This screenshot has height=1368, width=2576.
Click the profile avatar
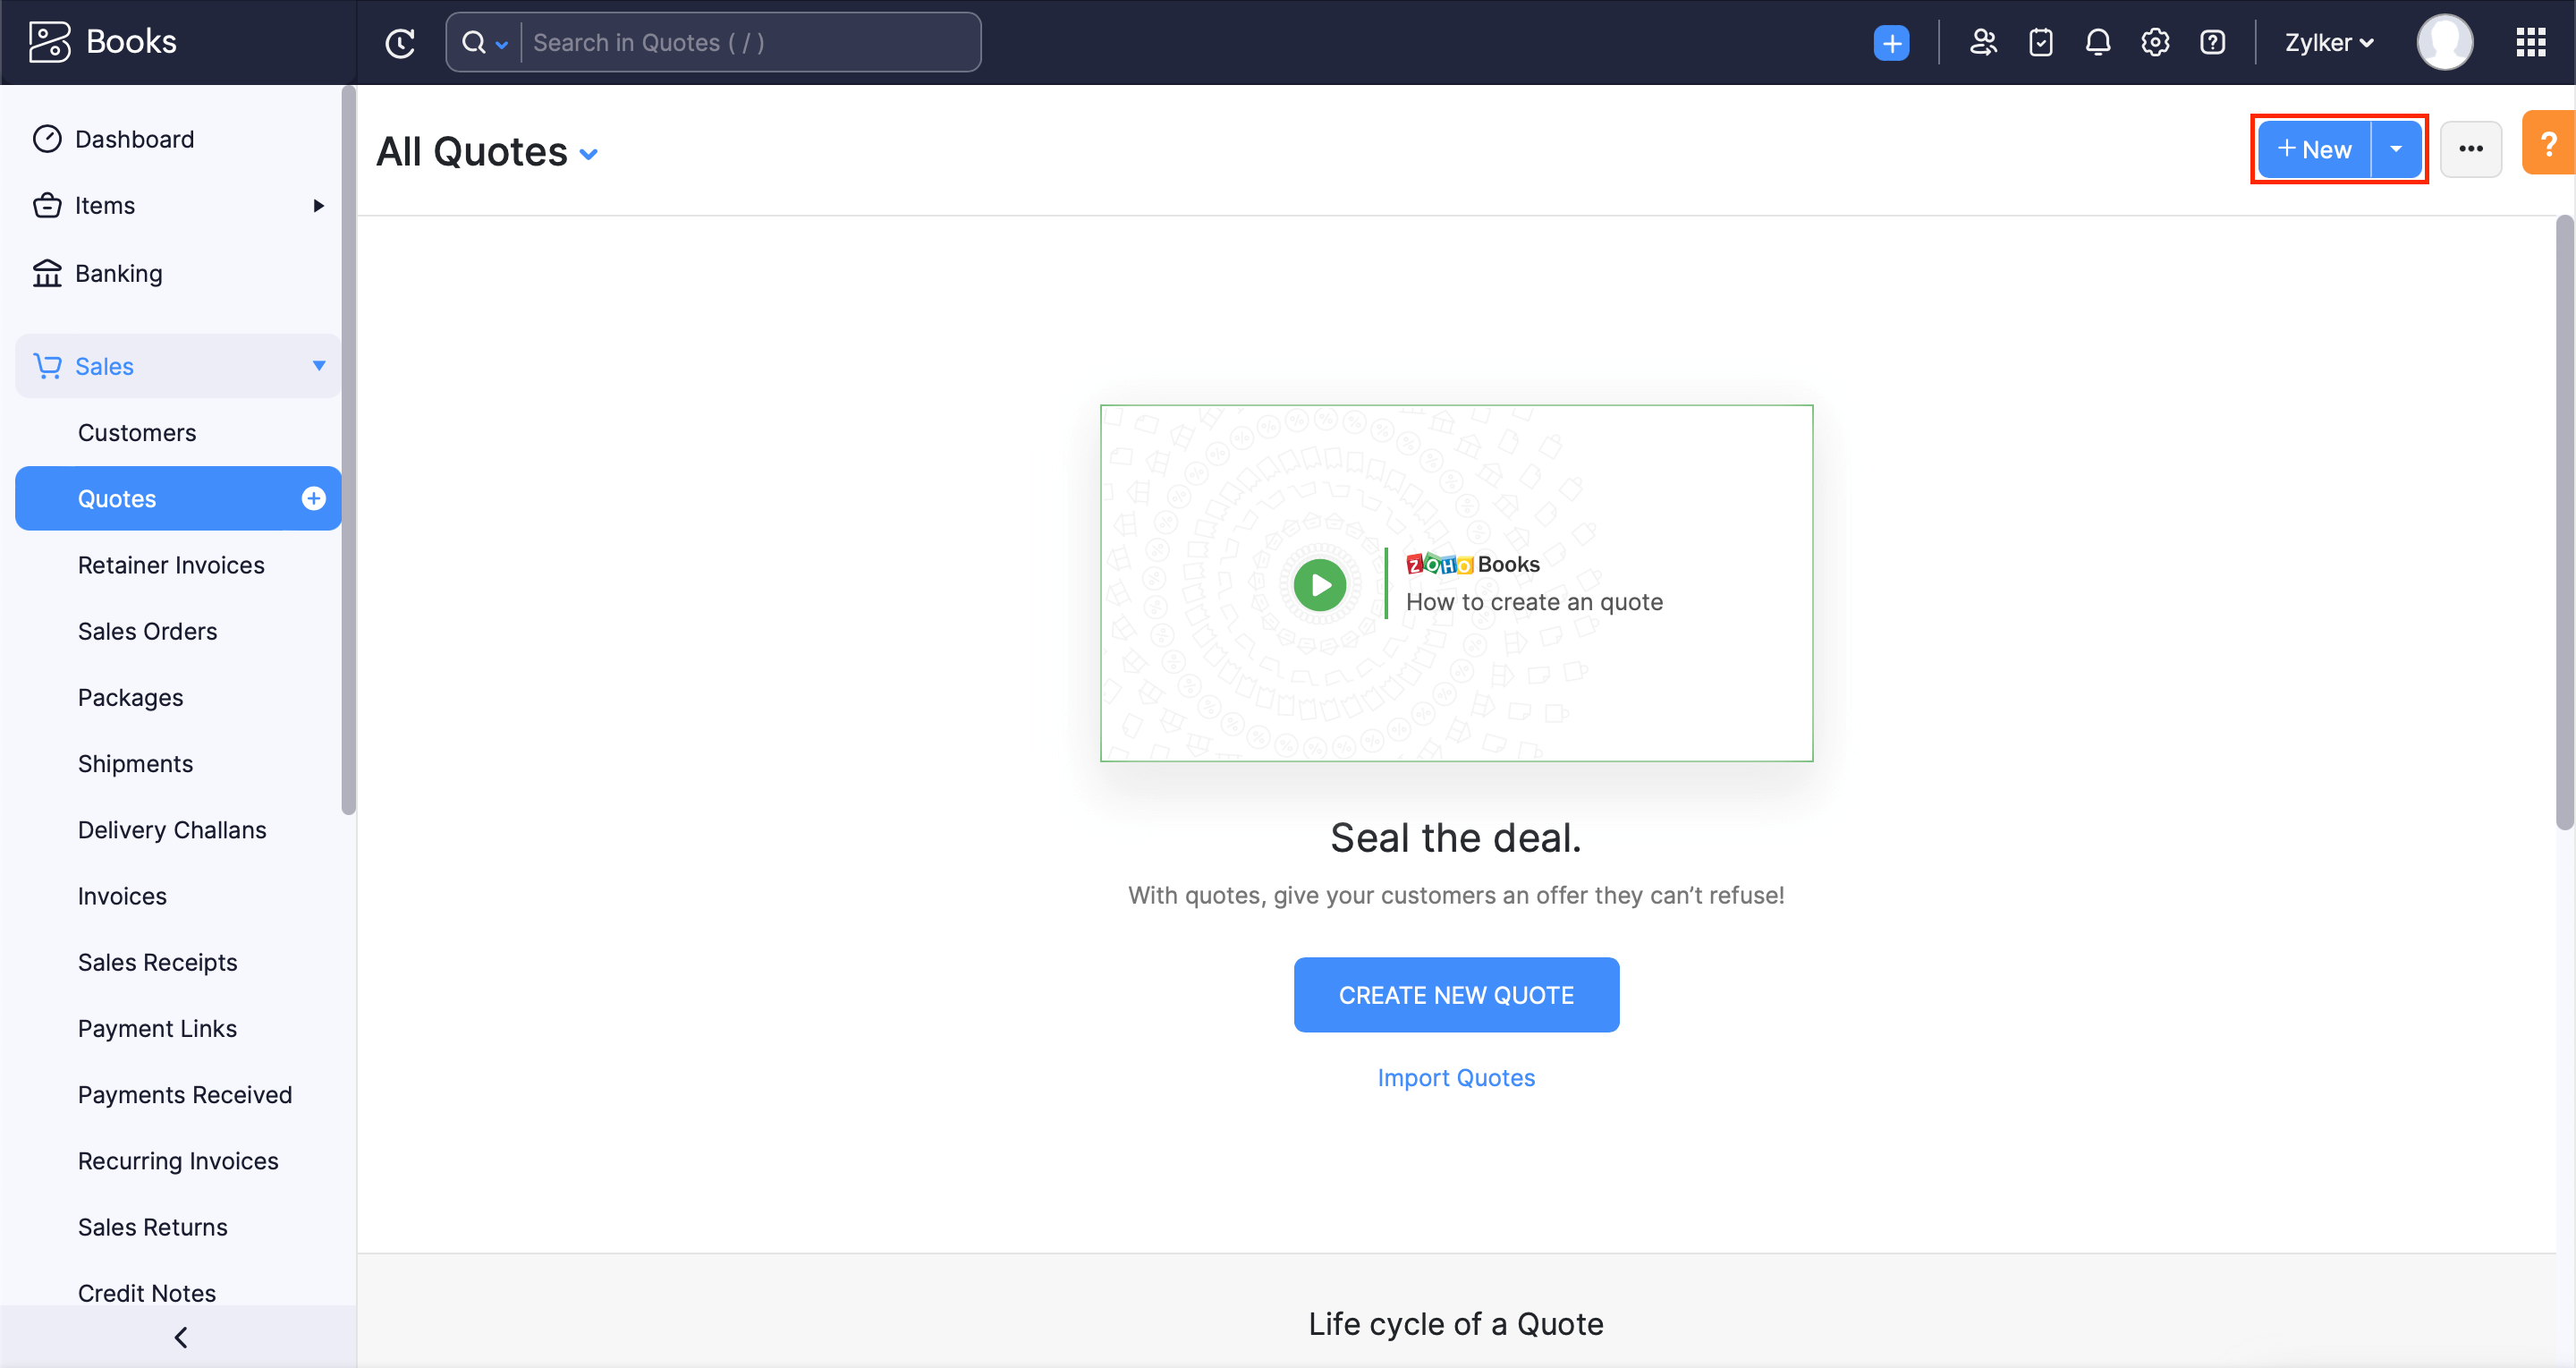(x=2444, y=42)
